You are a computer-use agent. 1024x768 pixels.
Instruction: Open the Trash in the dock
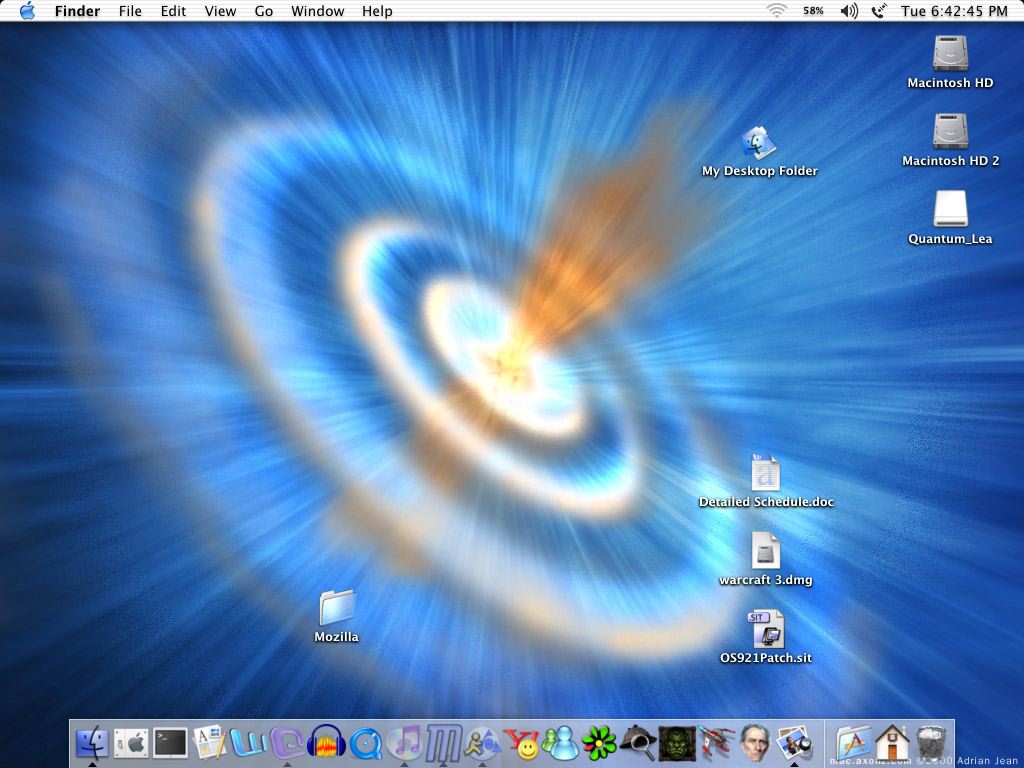(x=931, y=743)
